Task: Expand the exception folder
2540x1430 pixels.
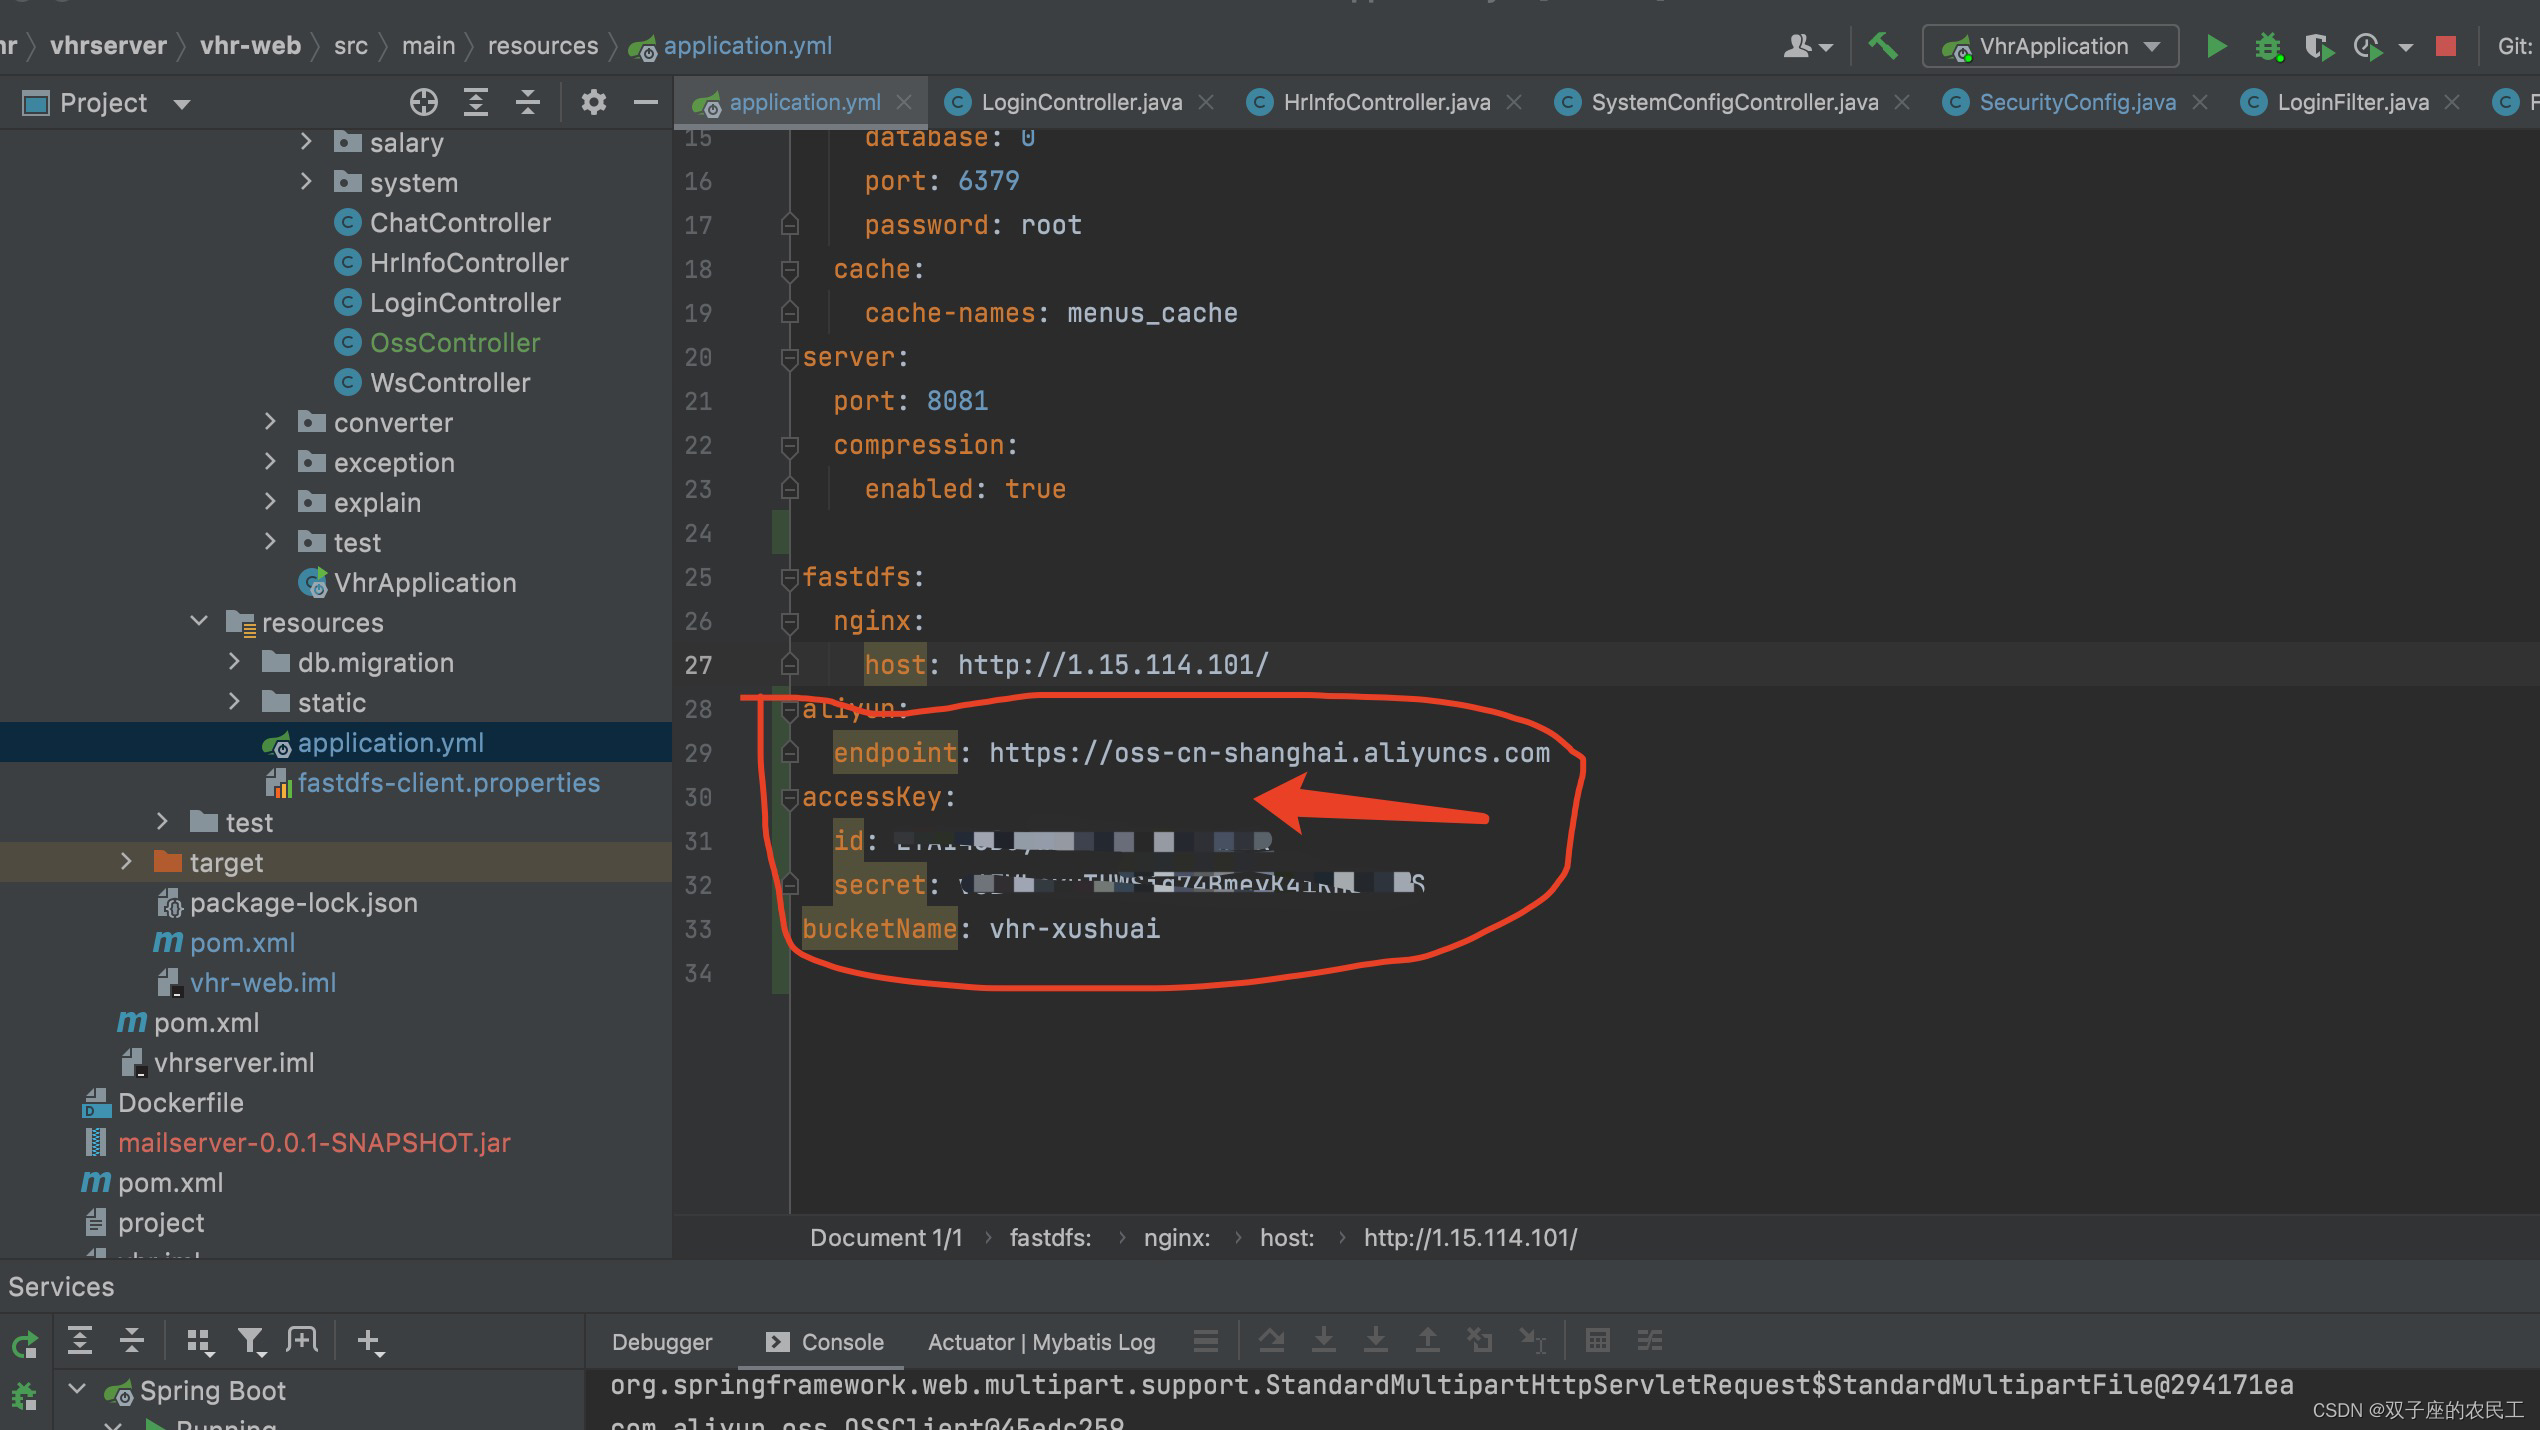Action: [x=270, y=462]
